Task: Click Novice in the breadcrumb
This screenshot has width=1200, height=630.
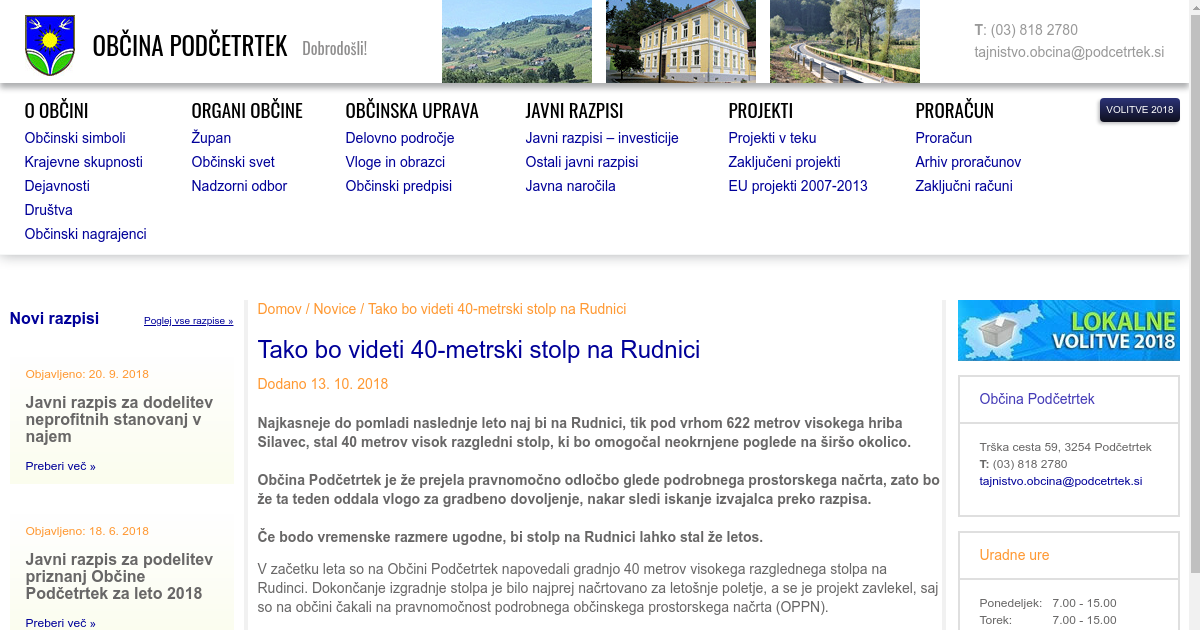Action: tap(334, 309)
